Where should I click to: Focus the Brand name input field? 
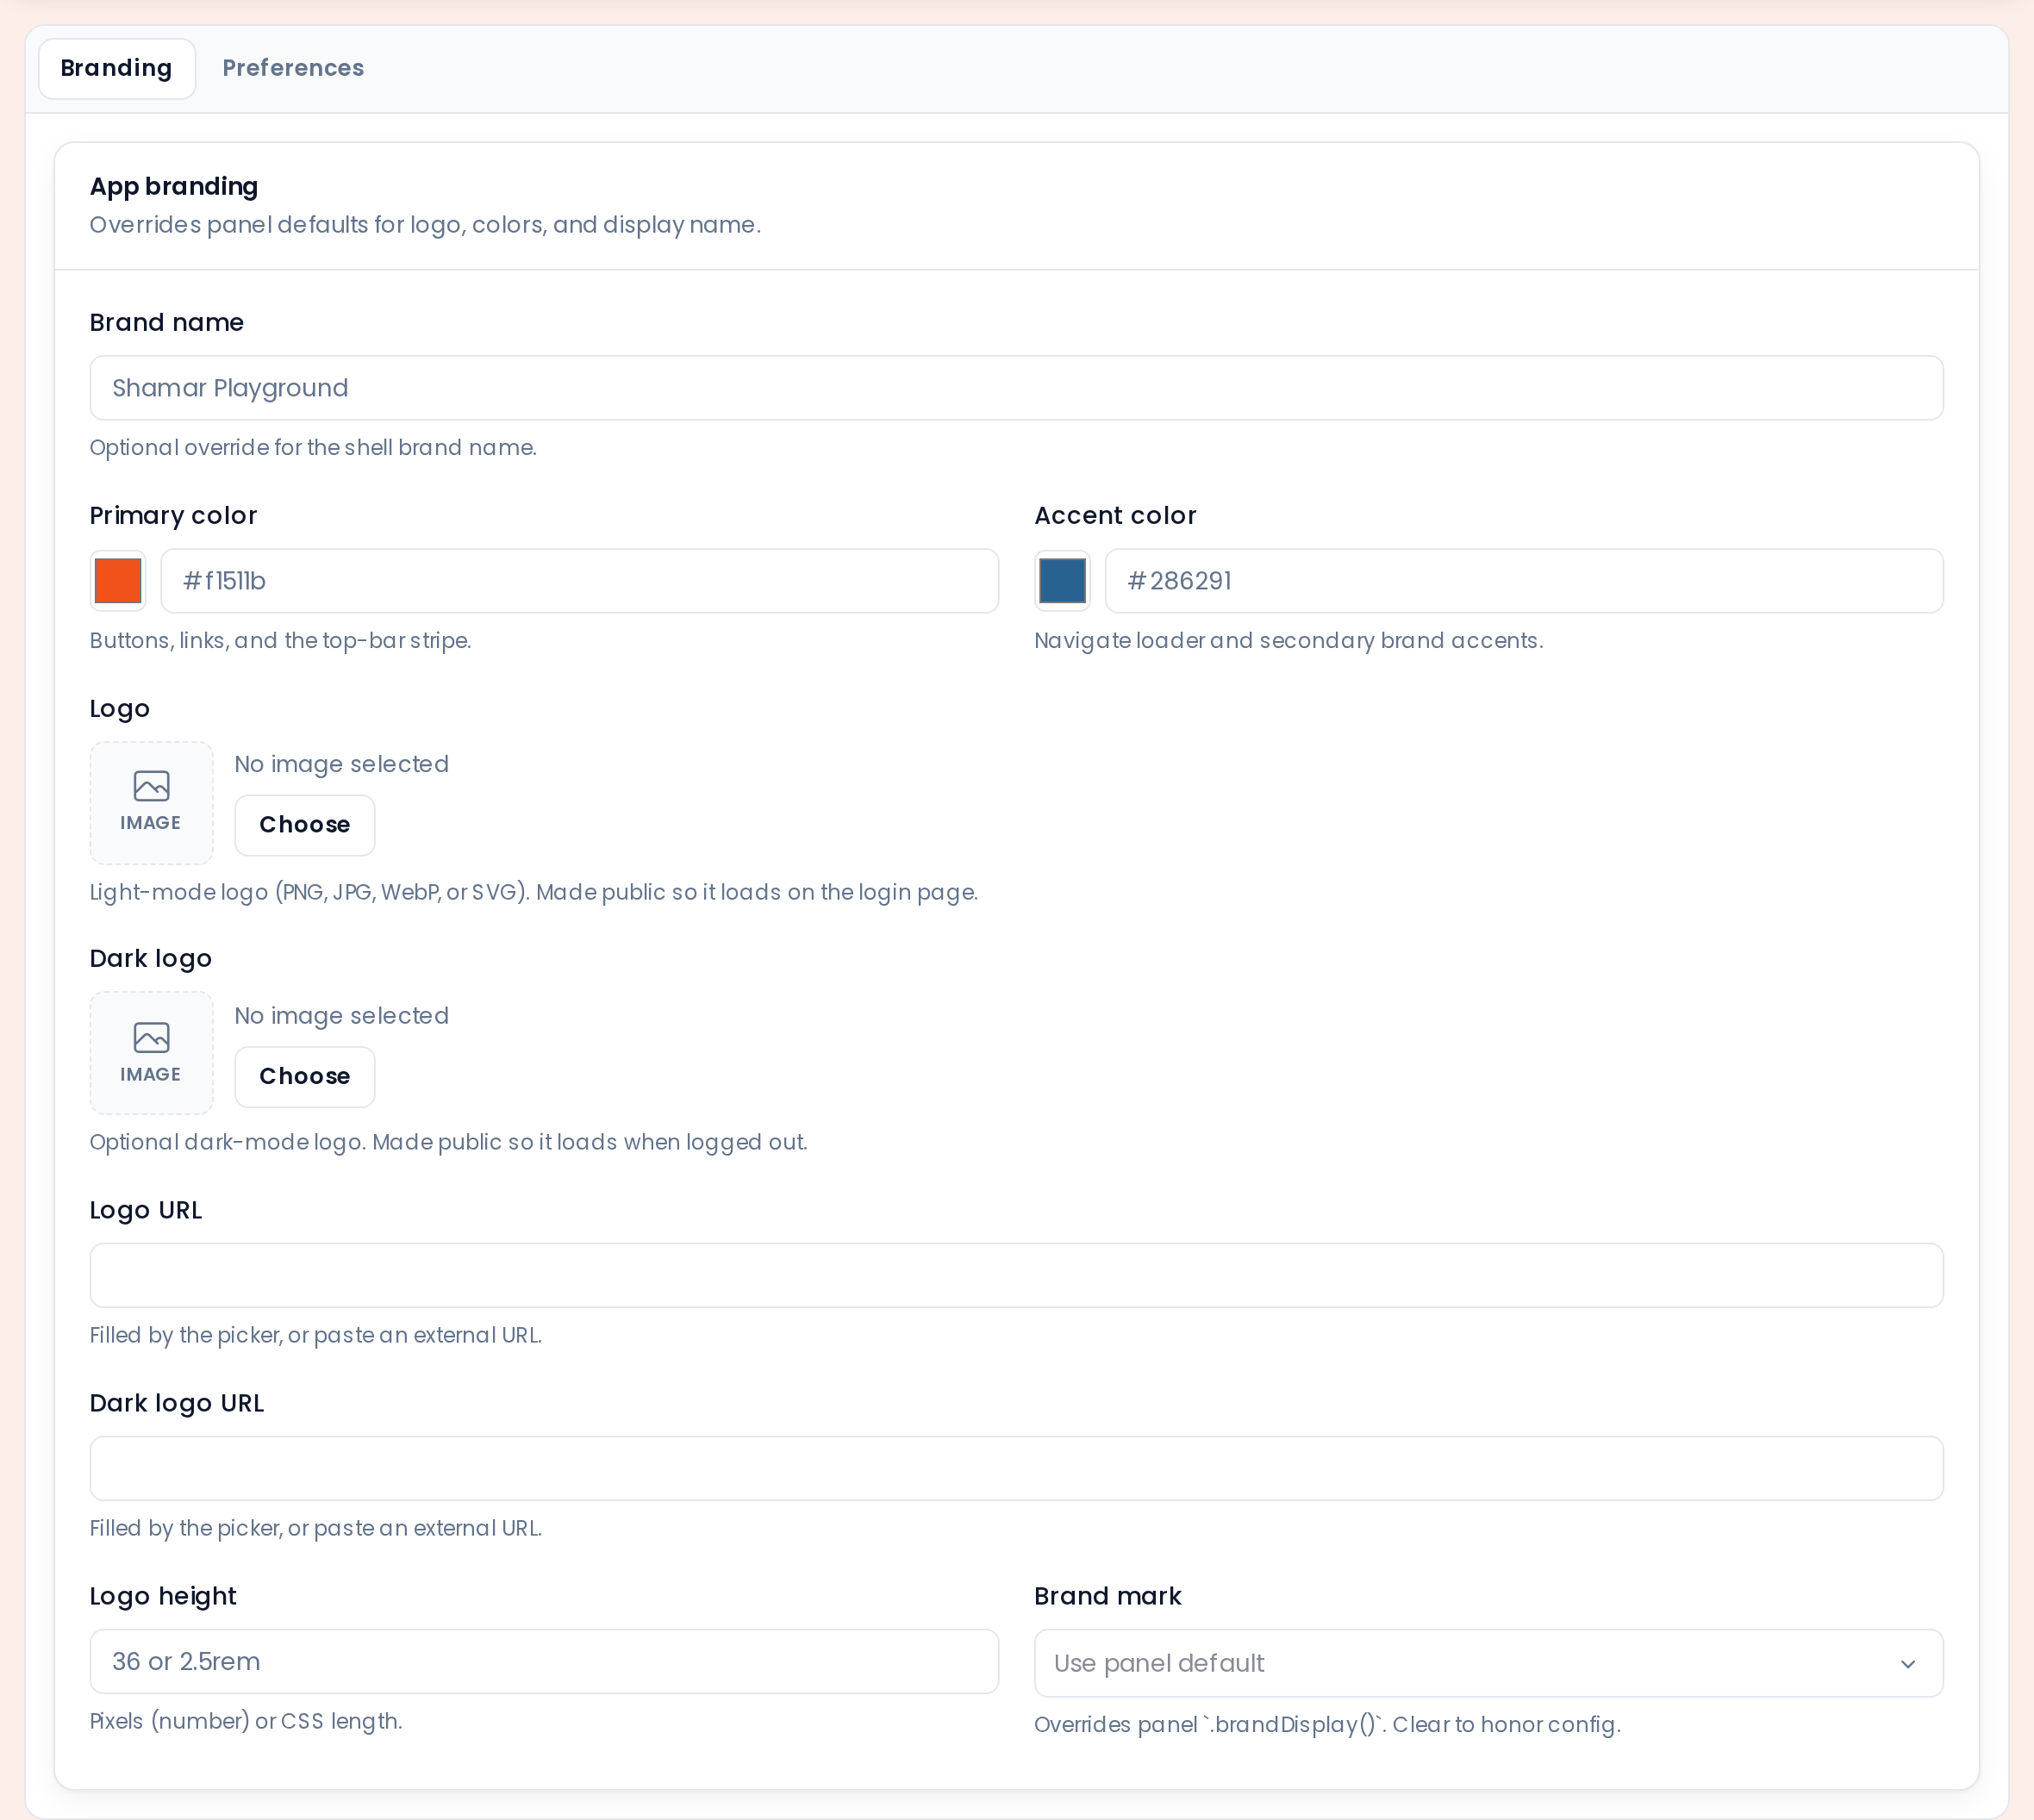pos(1016,388)
